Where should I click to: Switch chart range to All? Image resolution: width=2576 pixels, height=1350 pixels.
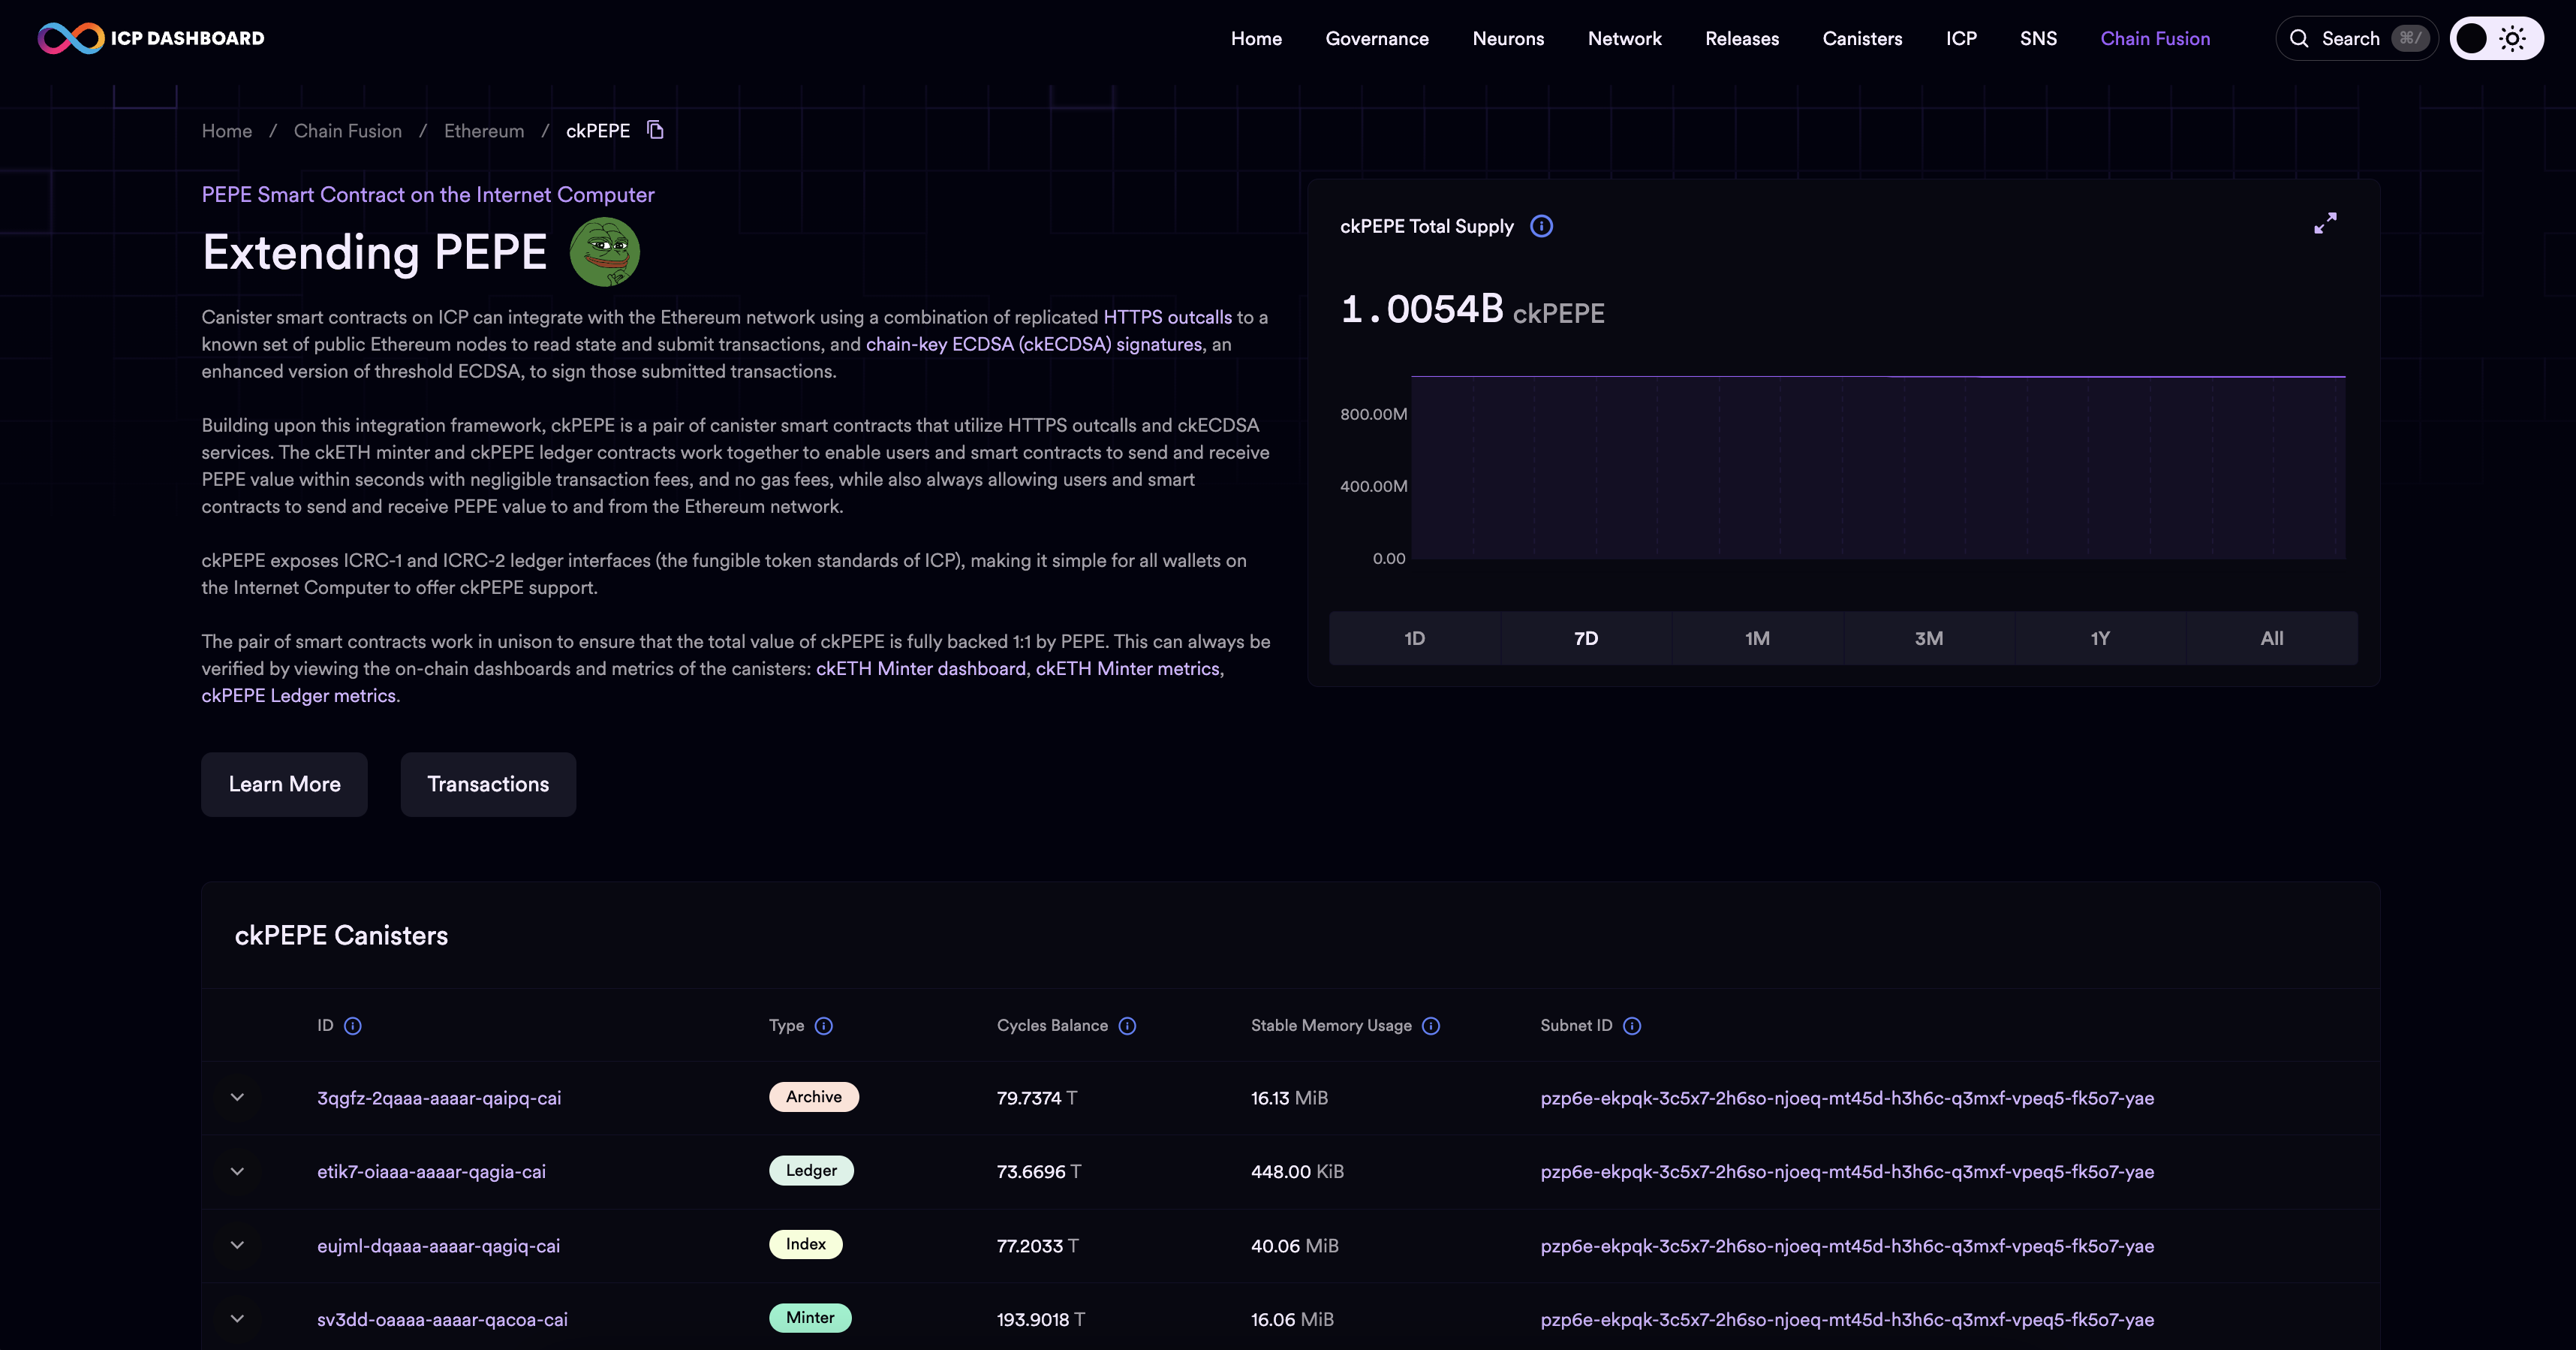(2271, 638)
